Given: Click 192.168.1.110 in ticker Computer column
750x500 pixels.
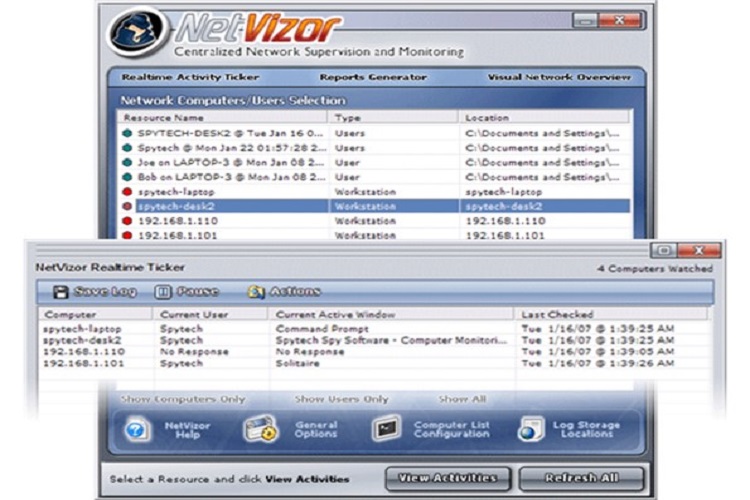Looking at the screenshot, I should click(84, 352).
